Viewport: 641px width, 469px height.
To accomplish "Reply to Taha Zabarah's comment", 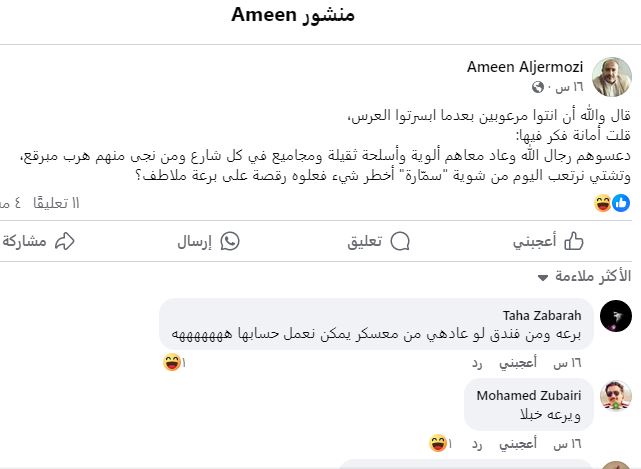I will pos(479,363).
